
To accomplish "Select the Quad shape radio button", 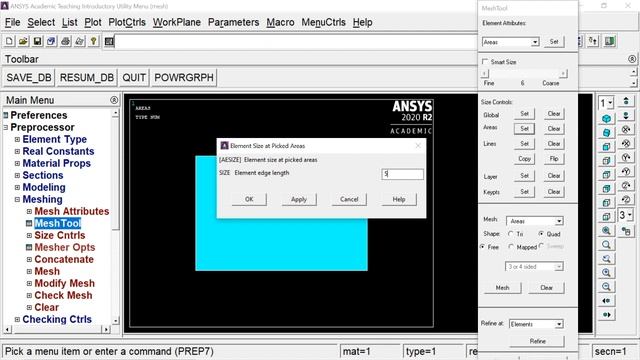I will pyautogui.click(x=541, y=234).
